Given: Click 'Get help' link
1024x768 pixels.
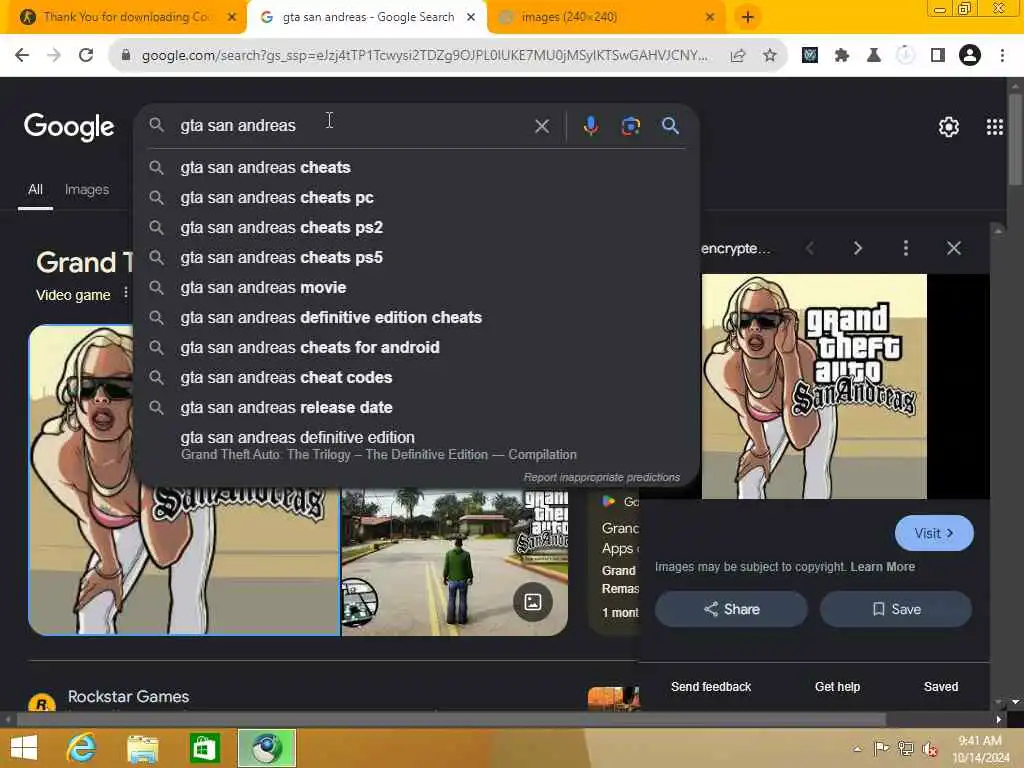Looking at the screenshot, I should click(x=837, y=687).
